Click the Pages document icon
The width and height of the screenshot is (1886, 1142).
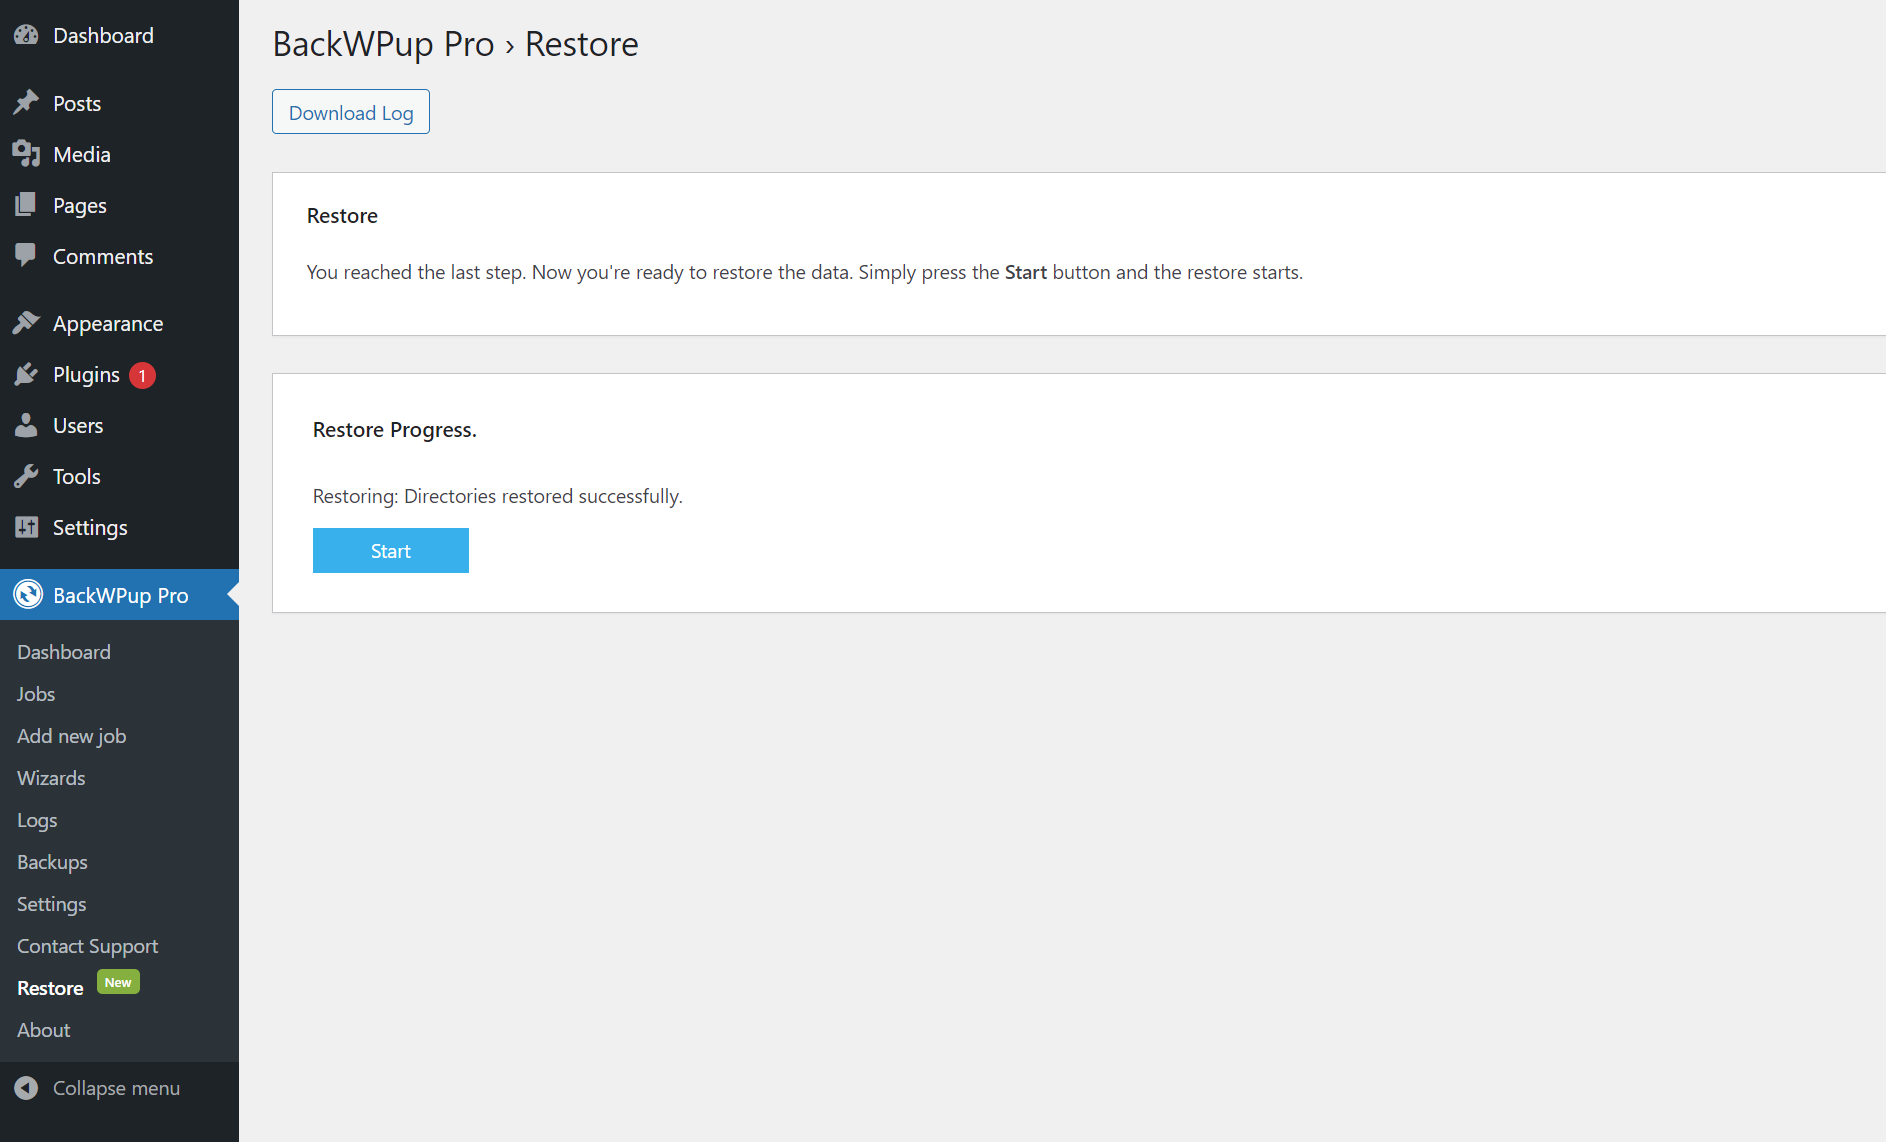coord(26,205)
